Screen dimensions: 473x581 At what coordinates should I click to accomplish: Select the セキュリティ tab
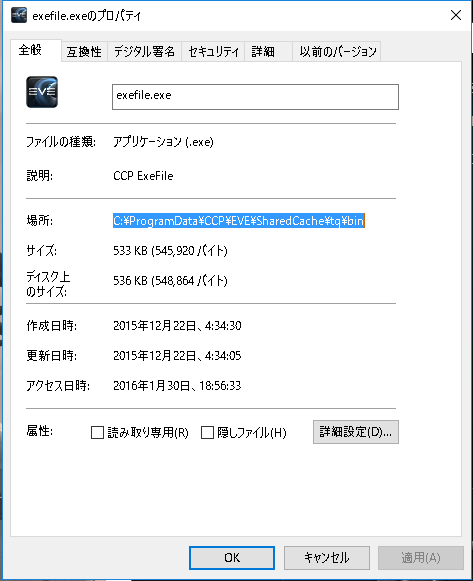pyautogui.click(x=213, y=51)
